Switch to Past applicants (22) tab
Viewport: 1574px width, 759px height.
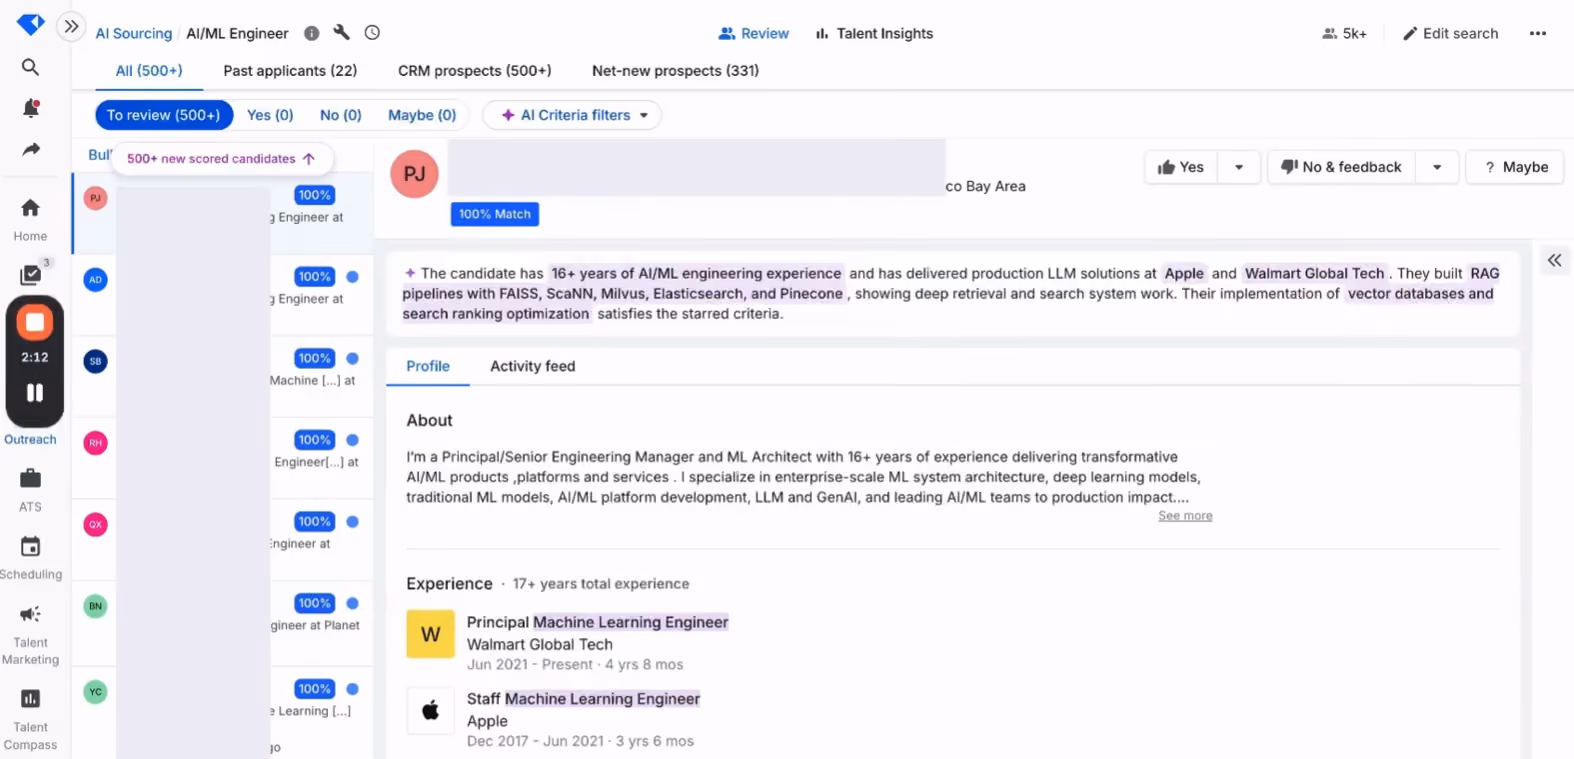point(290,71)
